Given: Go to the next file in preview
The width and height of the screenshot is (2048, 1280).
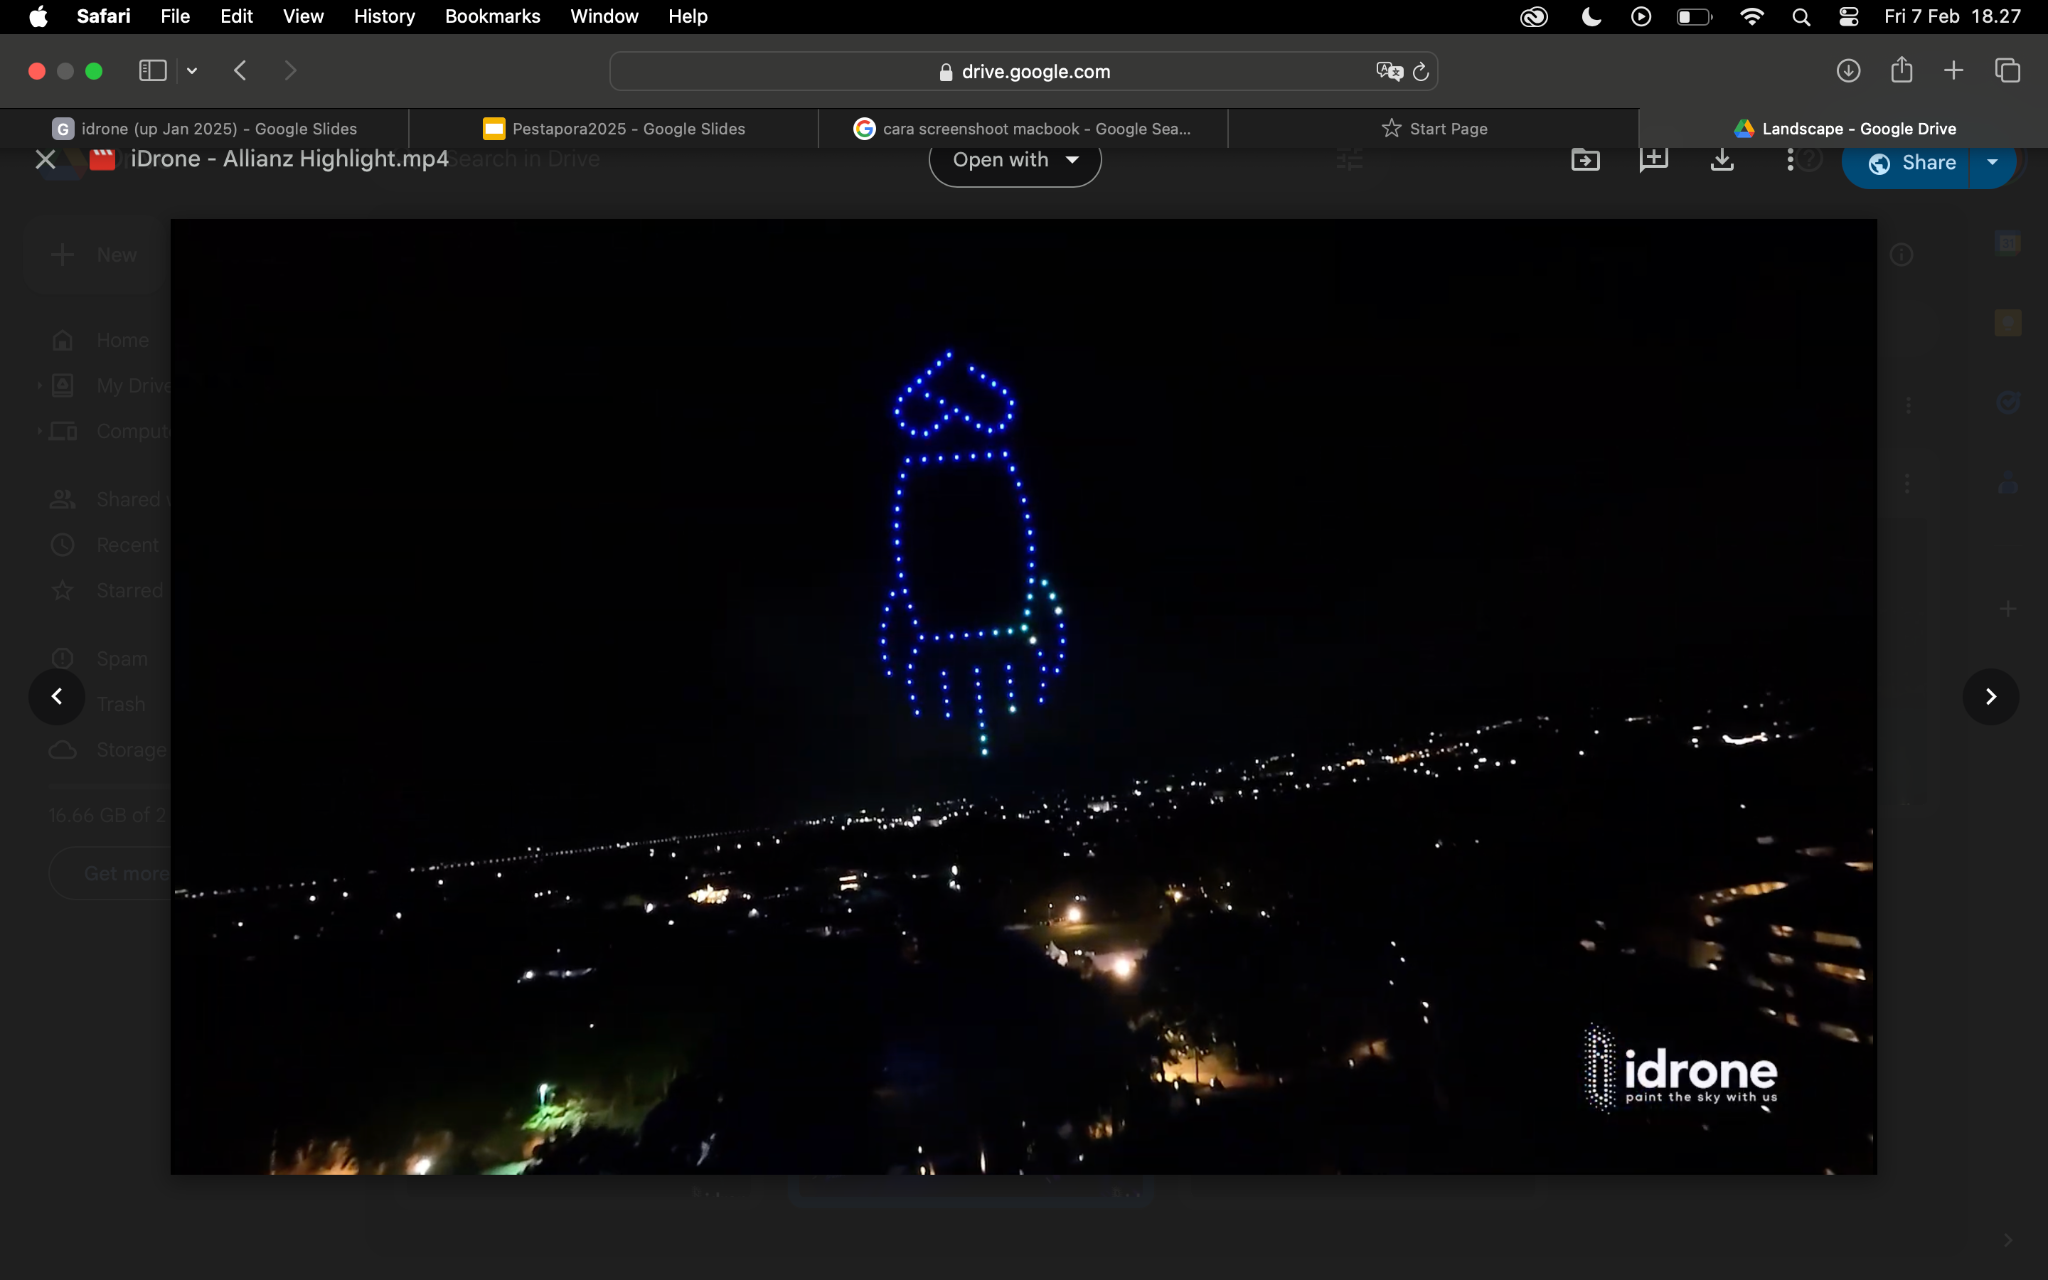Looking at the screenshot, I should (x=1990, y=696).
